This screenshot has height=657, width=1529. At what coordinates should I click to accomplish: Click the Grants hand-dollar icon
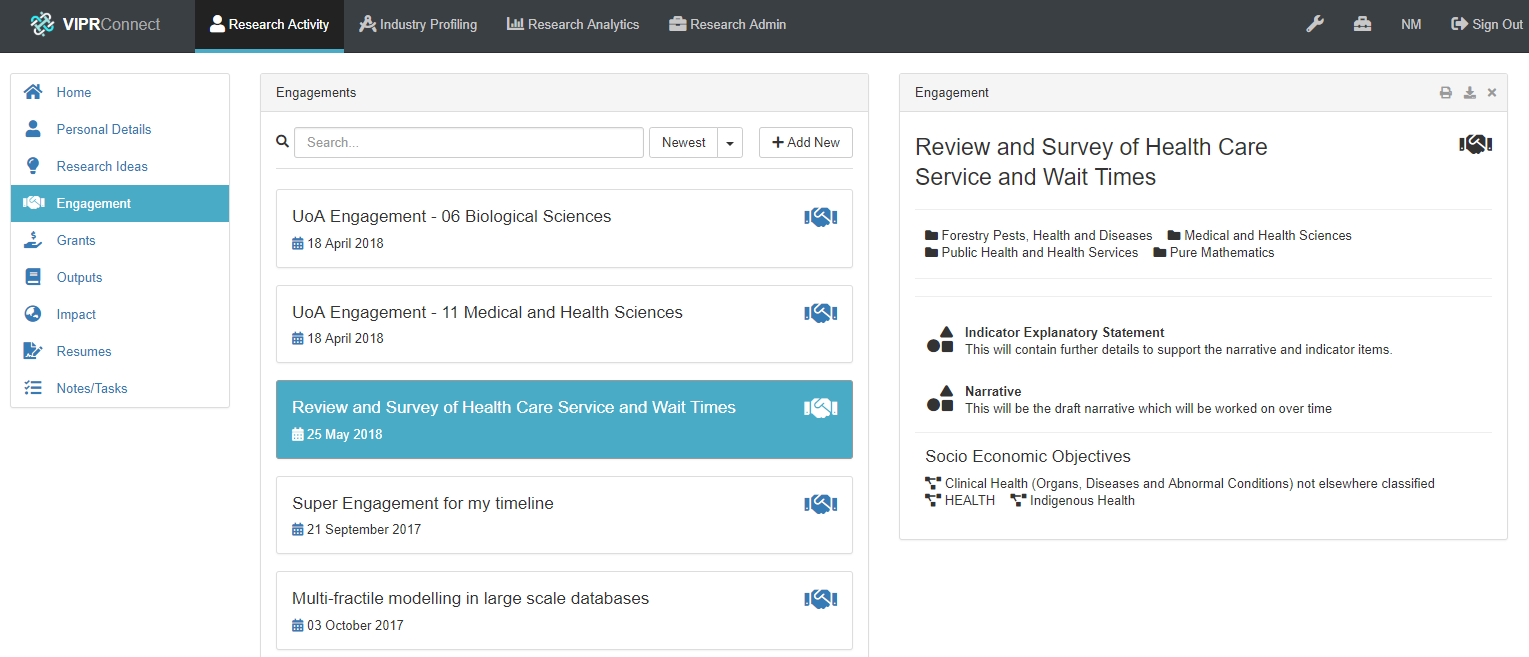tap(33, 240)
